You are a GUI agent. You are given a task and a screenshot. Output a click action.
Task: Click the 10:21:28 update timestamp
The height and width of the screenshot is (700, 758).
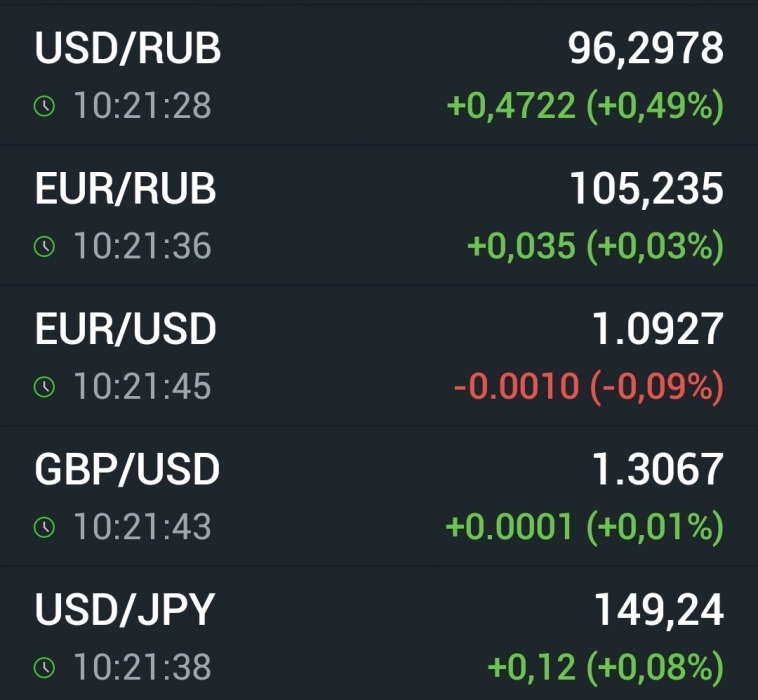pyautogui.click(x=141, y=106)
